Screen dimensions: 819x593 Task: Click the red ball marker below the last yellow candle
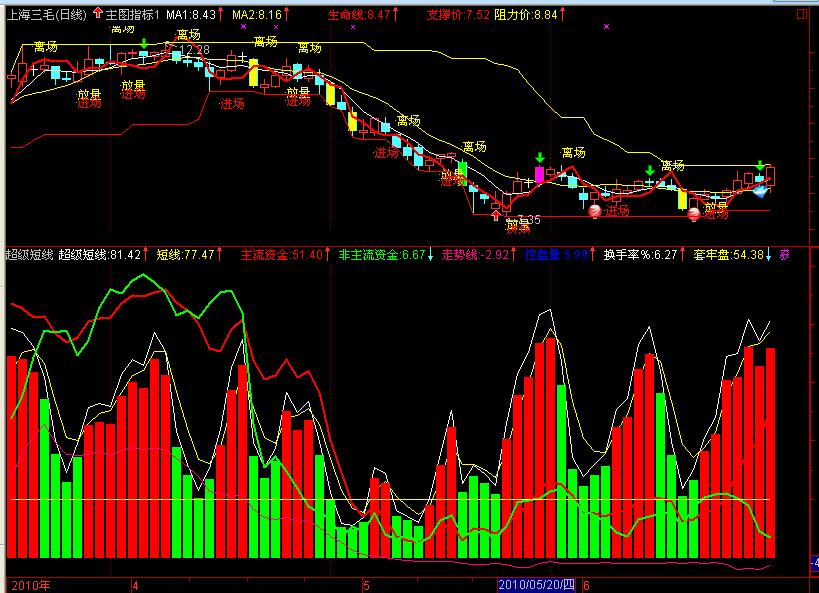[693, 214]
